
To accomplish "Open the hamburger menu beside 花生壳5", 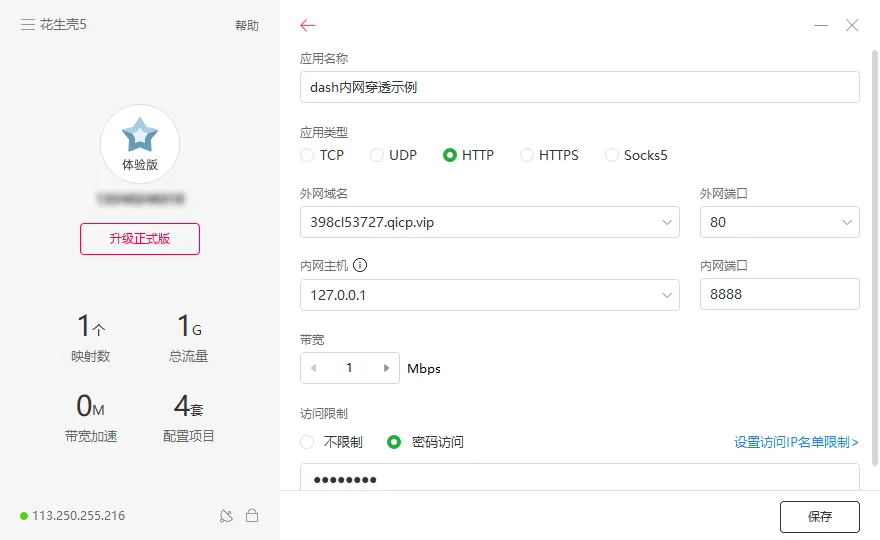I will 28,25.
